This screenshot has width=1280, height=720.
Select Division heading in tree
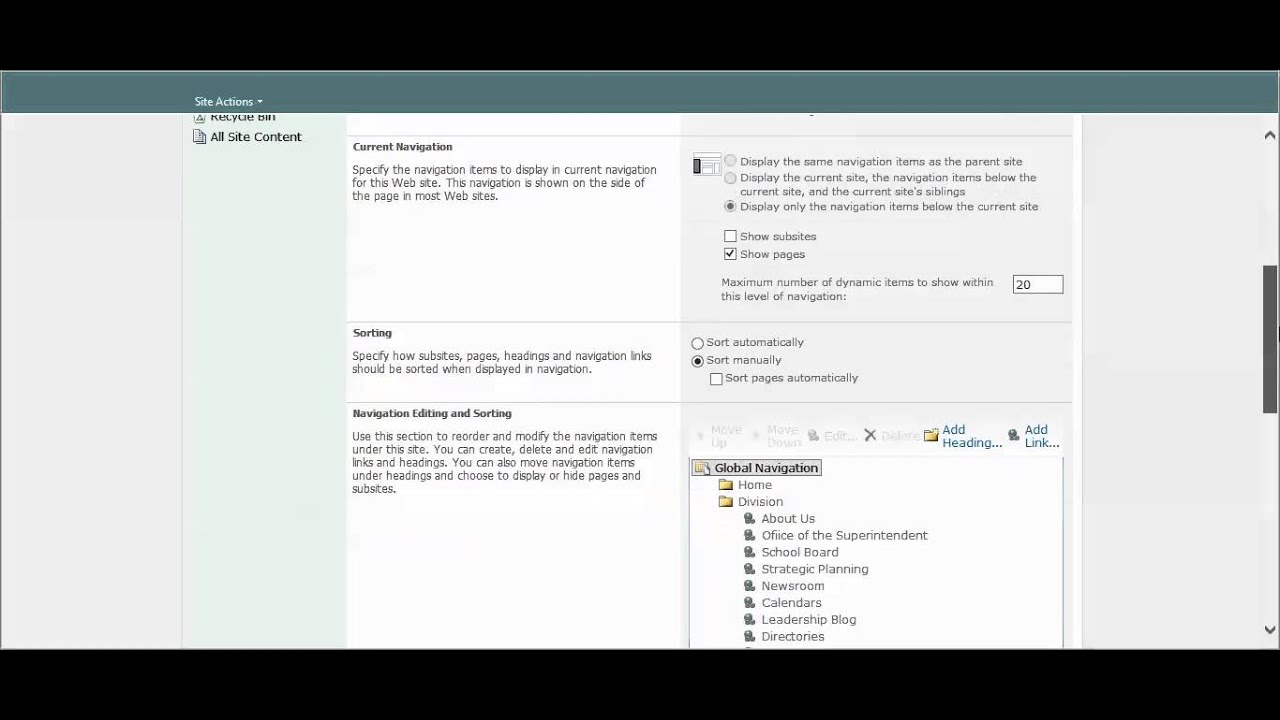(x=760, y=502)
